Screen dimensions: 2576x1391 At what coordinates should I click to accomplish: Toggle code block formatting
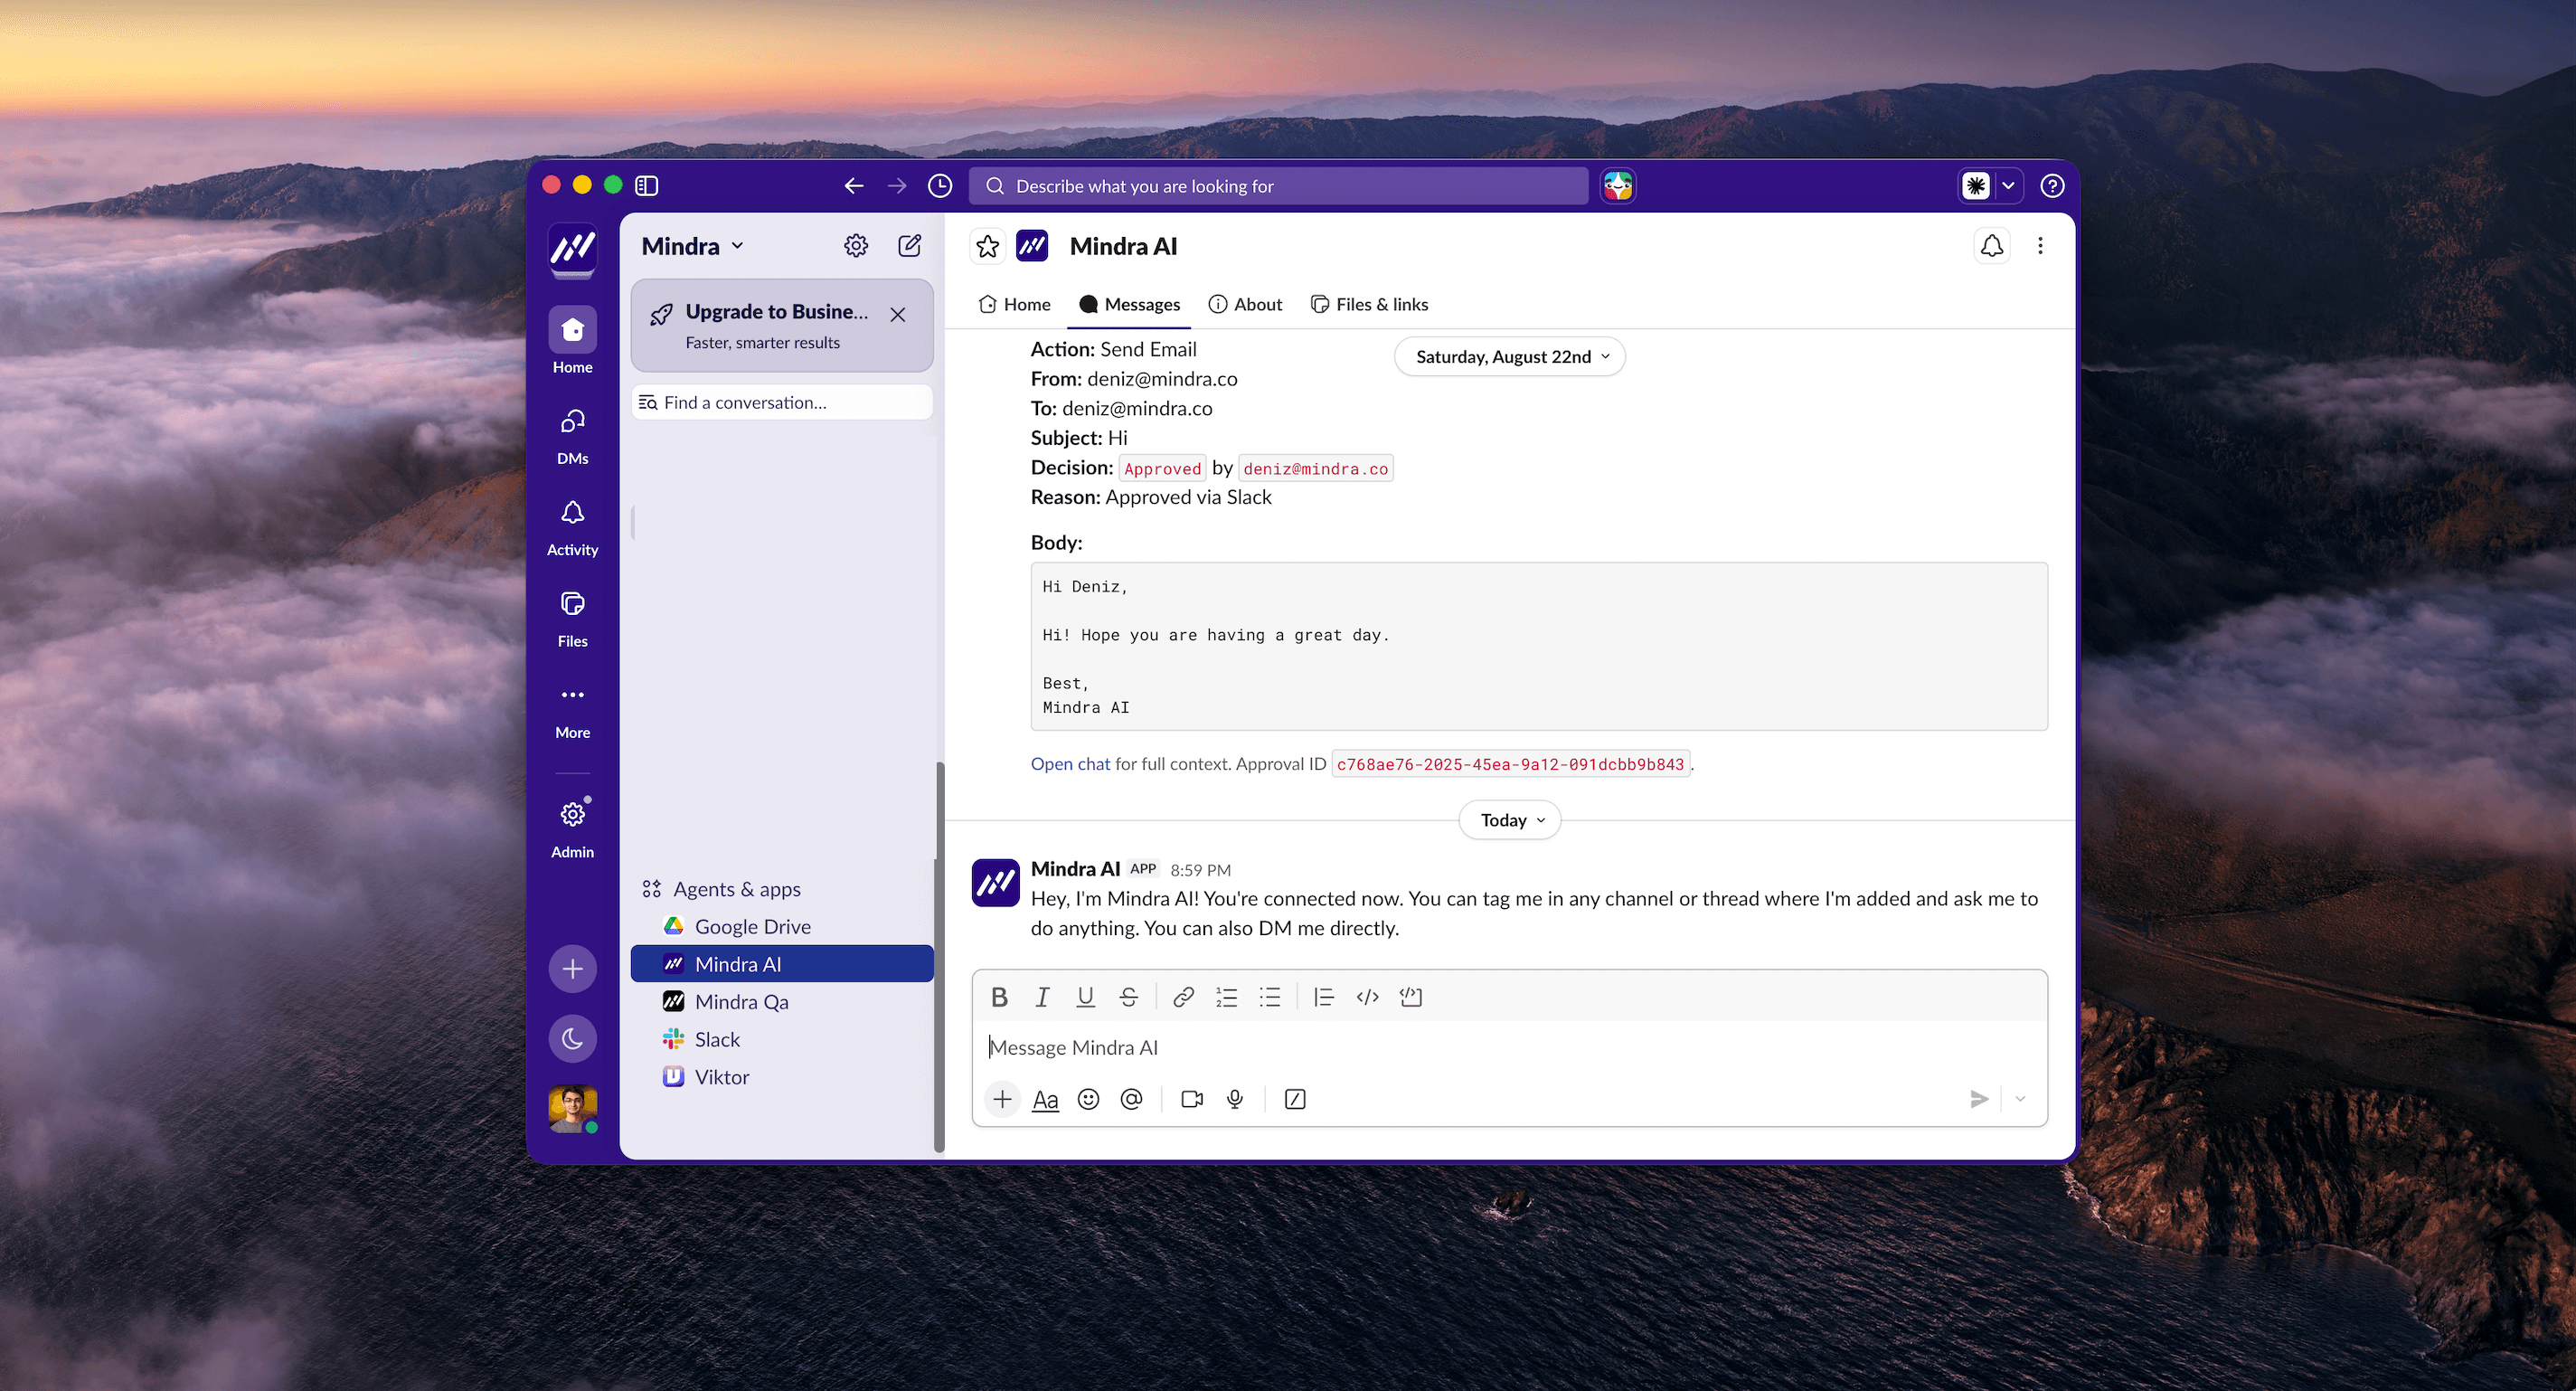click(1411, 997)
